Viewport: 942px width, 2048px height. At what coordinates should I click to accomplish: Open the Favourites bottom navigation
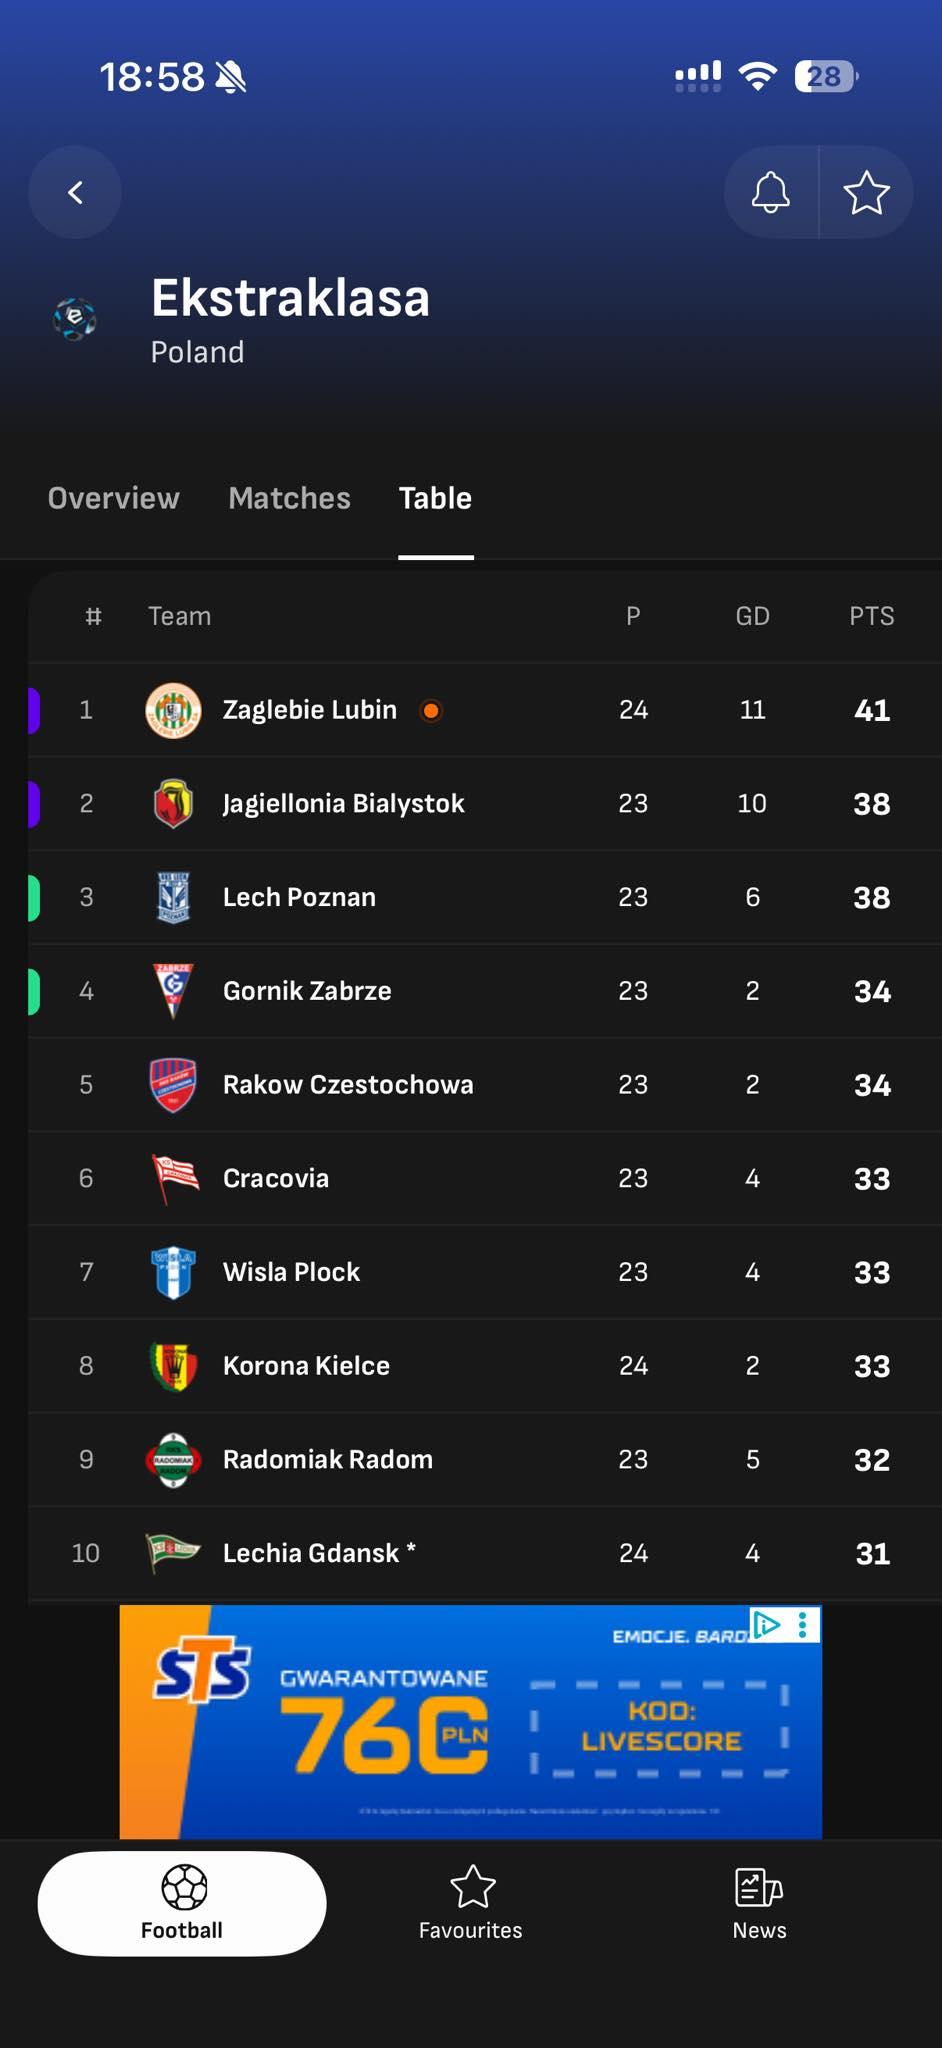coord(471,1904)
